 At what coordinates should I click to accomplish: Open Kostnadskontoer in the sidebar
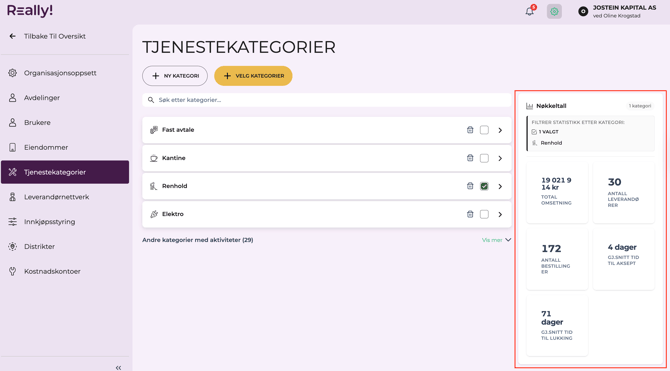coord(65,271)
